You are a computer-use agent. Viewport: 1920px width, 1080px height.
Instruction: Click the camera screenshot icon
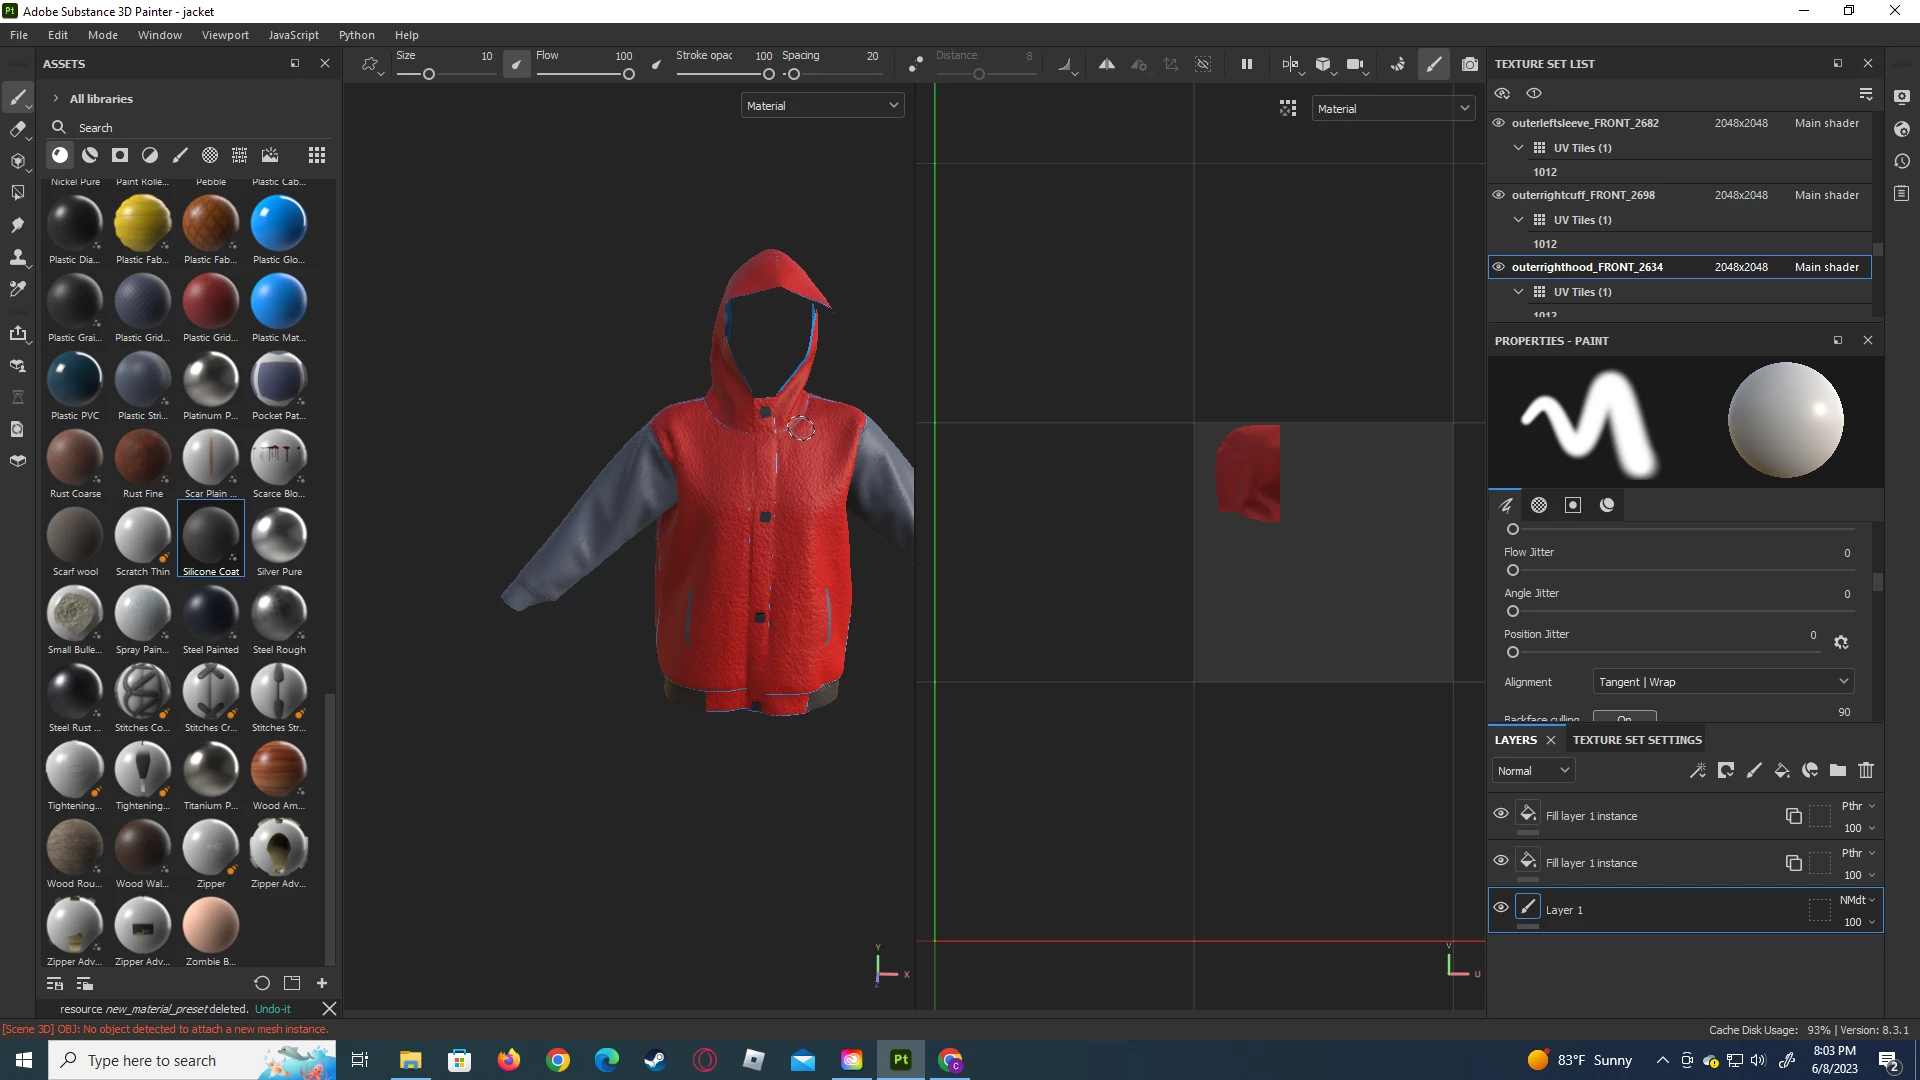tap(1469, 64)
